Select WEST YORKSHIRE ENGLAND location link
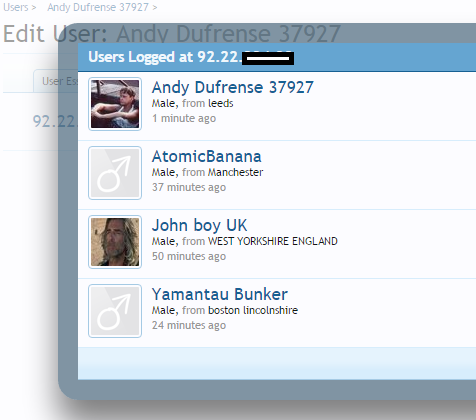This screenshot has width=476, height=420. (273, 241)
